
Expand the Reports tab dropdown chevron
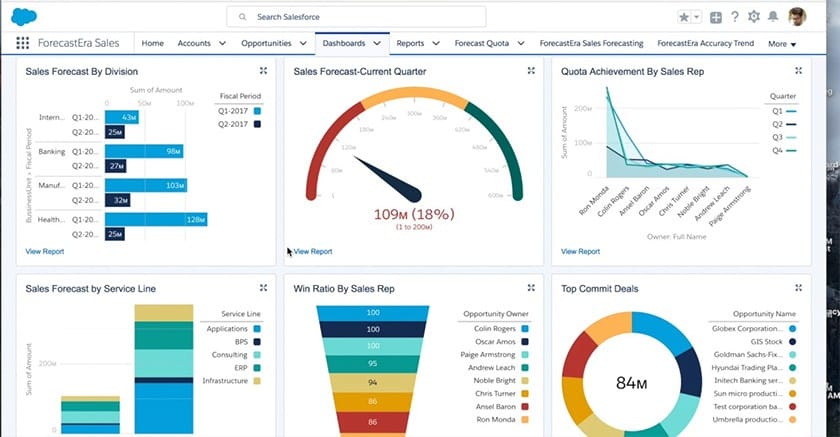point(436,43)
